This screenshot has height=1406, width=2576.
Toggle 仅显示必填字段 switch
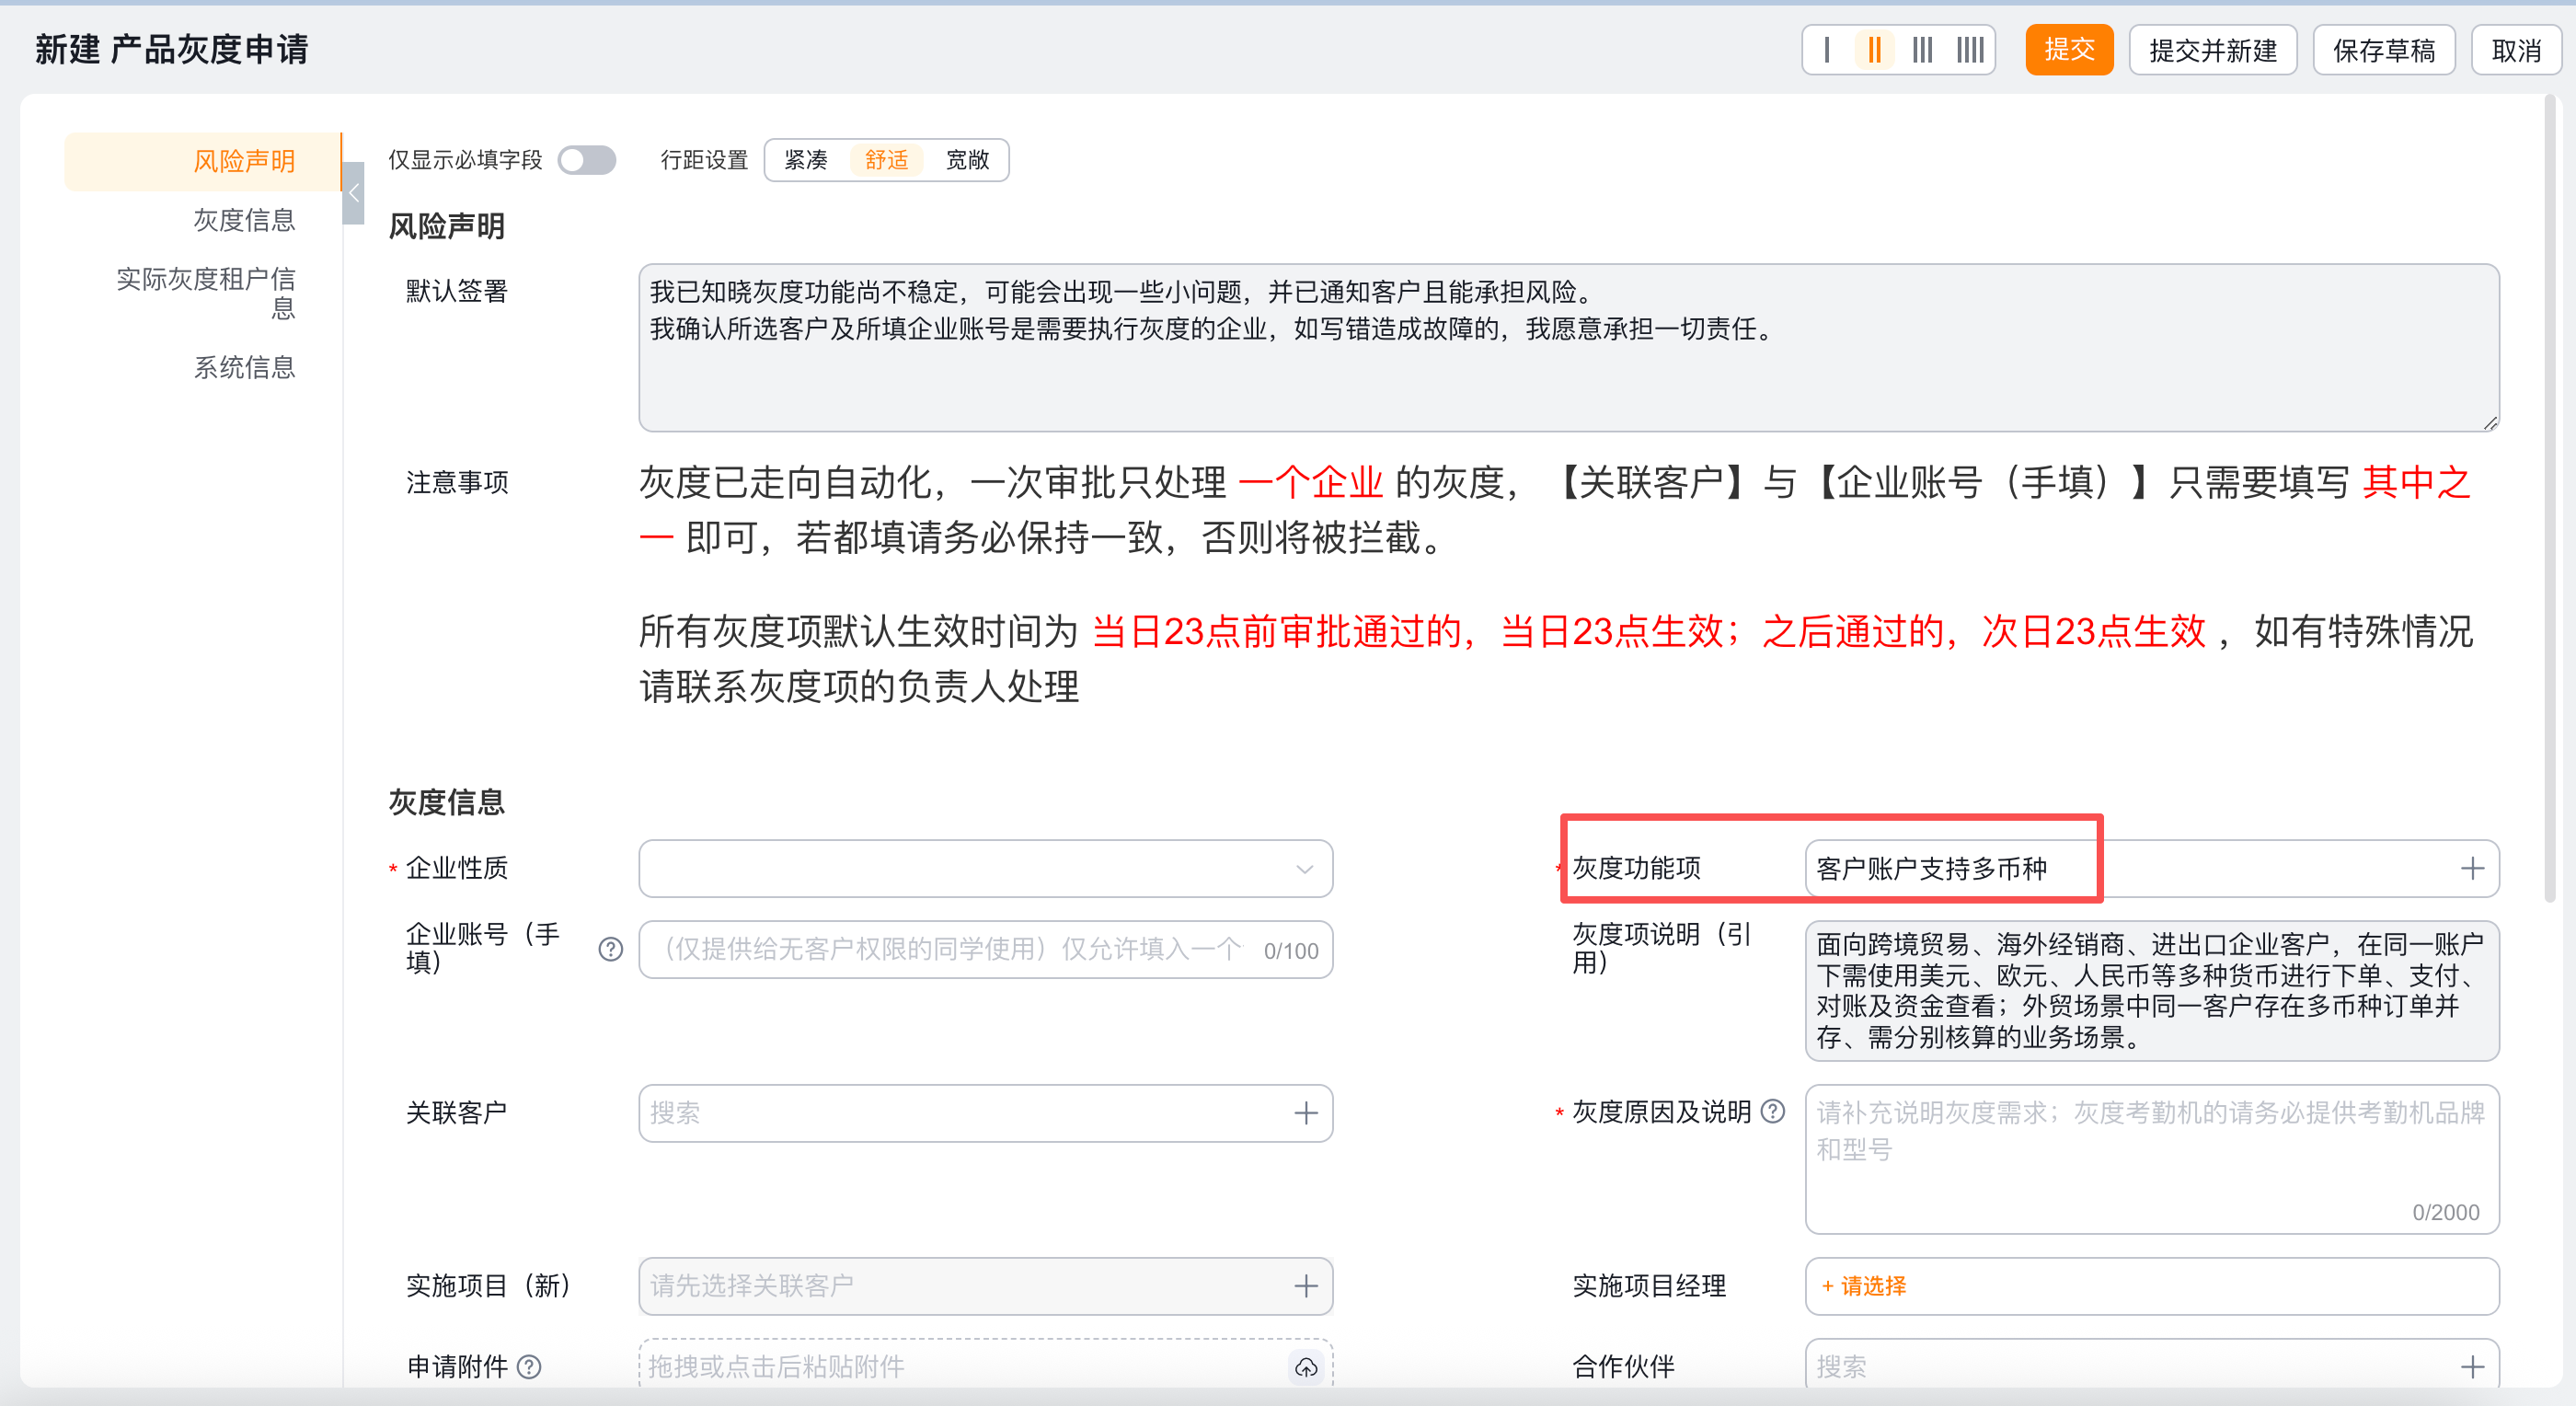click(587, 160)
